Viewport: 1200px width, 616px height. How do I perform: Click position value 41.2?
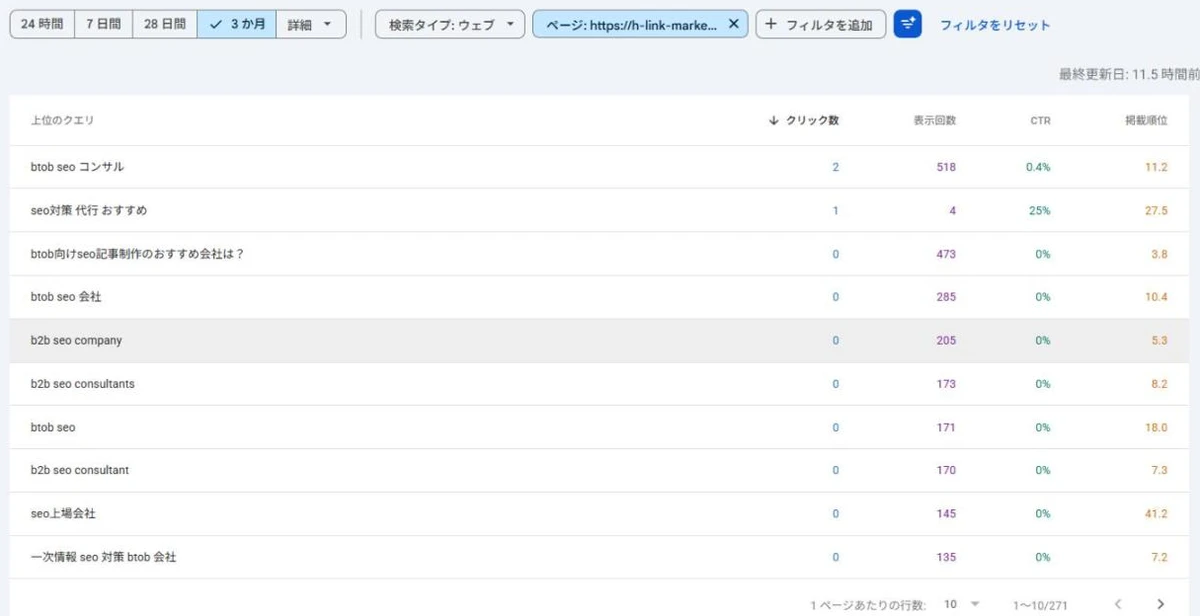coord(1156,514)
